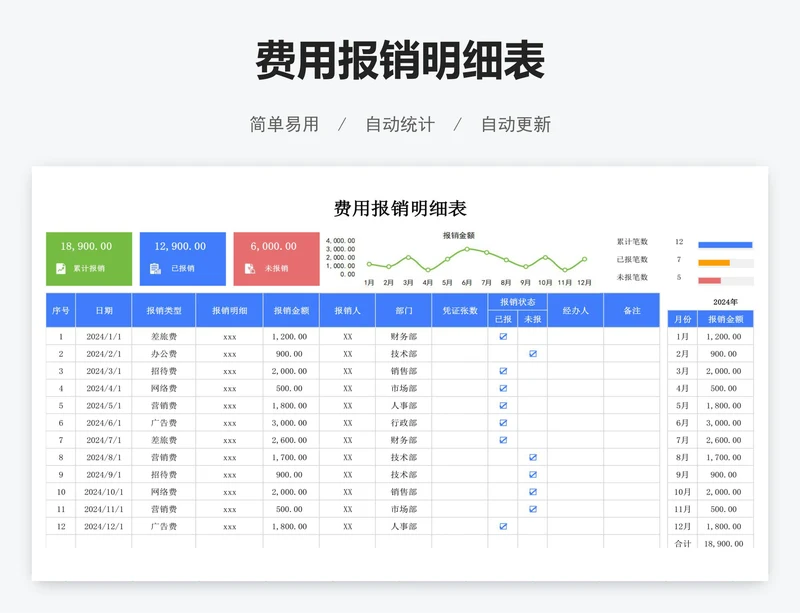The height and width of the screenshot is (613, 800).
Task: Select the blue 12,900.00 已报销 card
Action: click(x=183, y=259)
